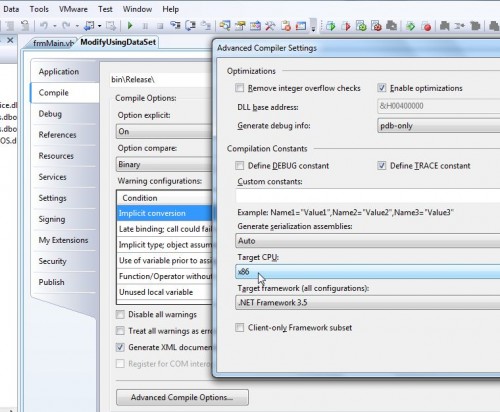500x412 pixels.
Task: Check Remove integer overflow checks
Action: 239,88
